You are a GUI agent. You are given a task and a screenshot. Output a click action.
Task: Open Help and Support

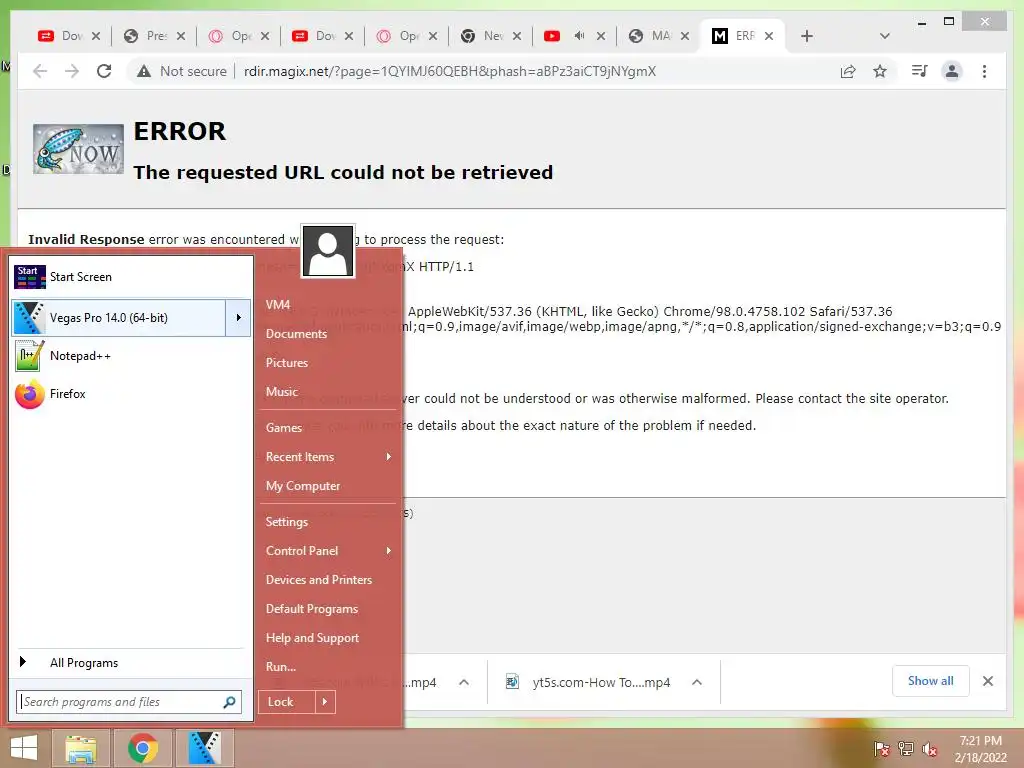[x=312, y=638]
